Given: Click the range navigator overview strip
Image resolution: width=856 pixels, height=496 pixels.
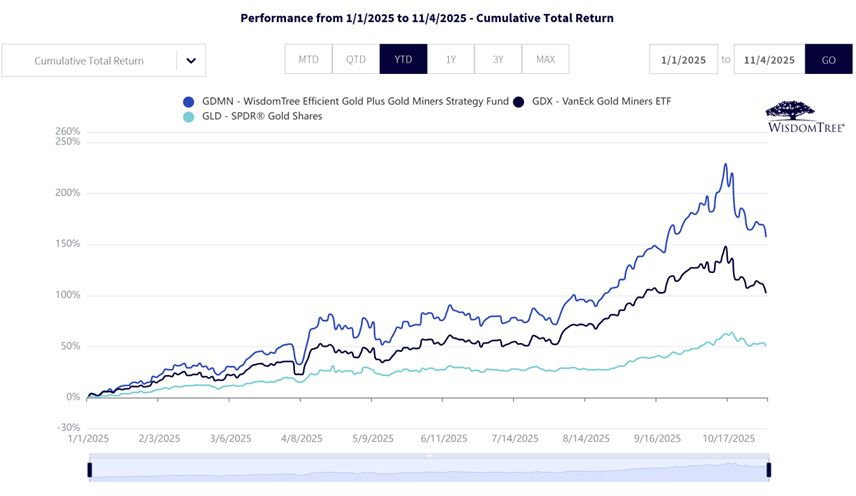Looking at the screenshot, I should coord(429,470).
